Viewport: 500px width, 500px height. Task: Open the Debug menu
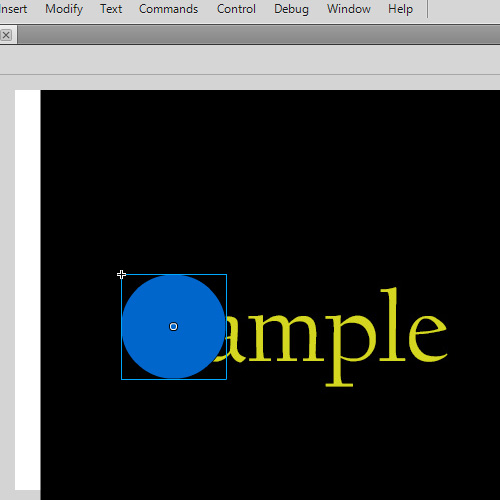pos(291,9)
